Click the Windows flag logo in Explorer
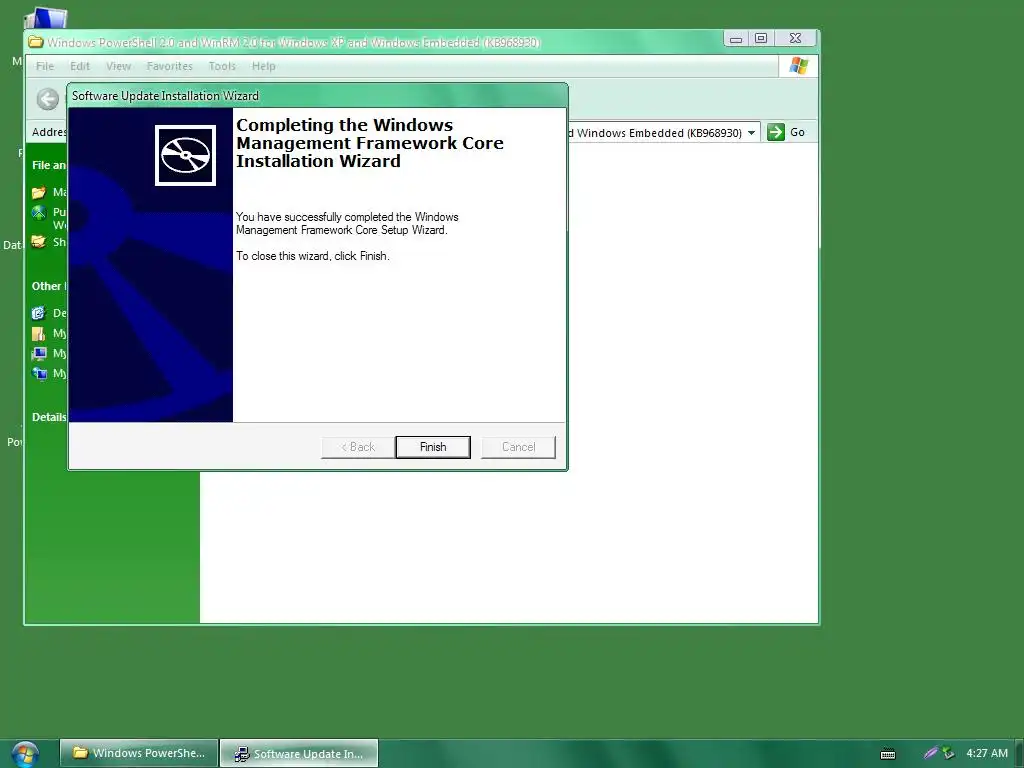The height and width of the screenshot is (768, 1024). tap(799, 66)
